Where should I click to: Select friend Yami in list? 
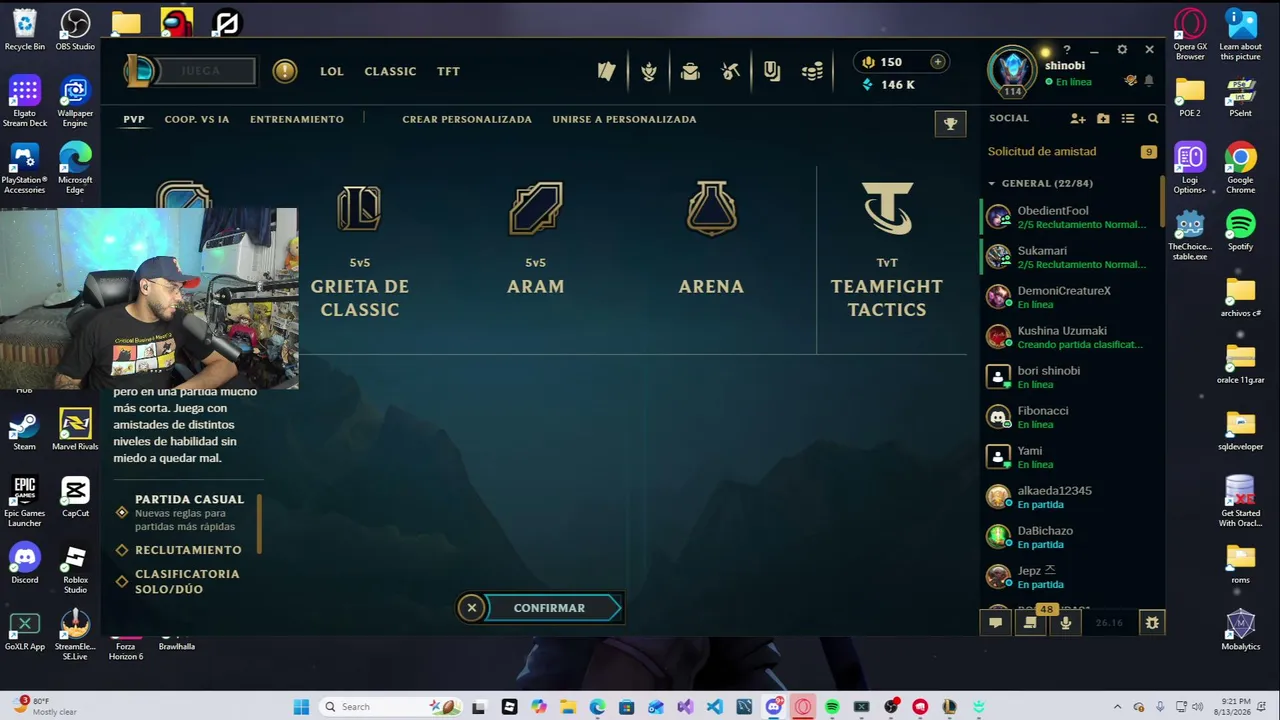1071,457
